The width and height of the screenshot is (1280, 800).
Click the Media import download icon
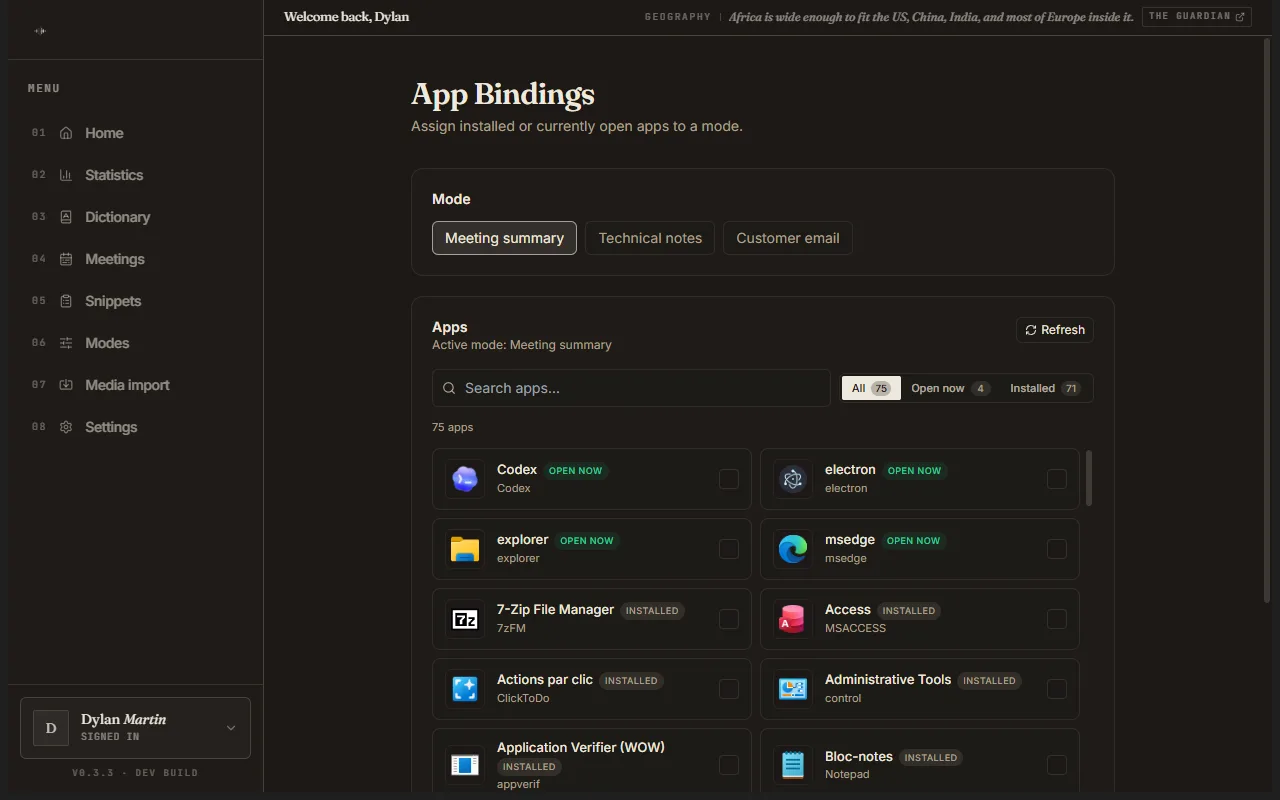coord(66,385)
